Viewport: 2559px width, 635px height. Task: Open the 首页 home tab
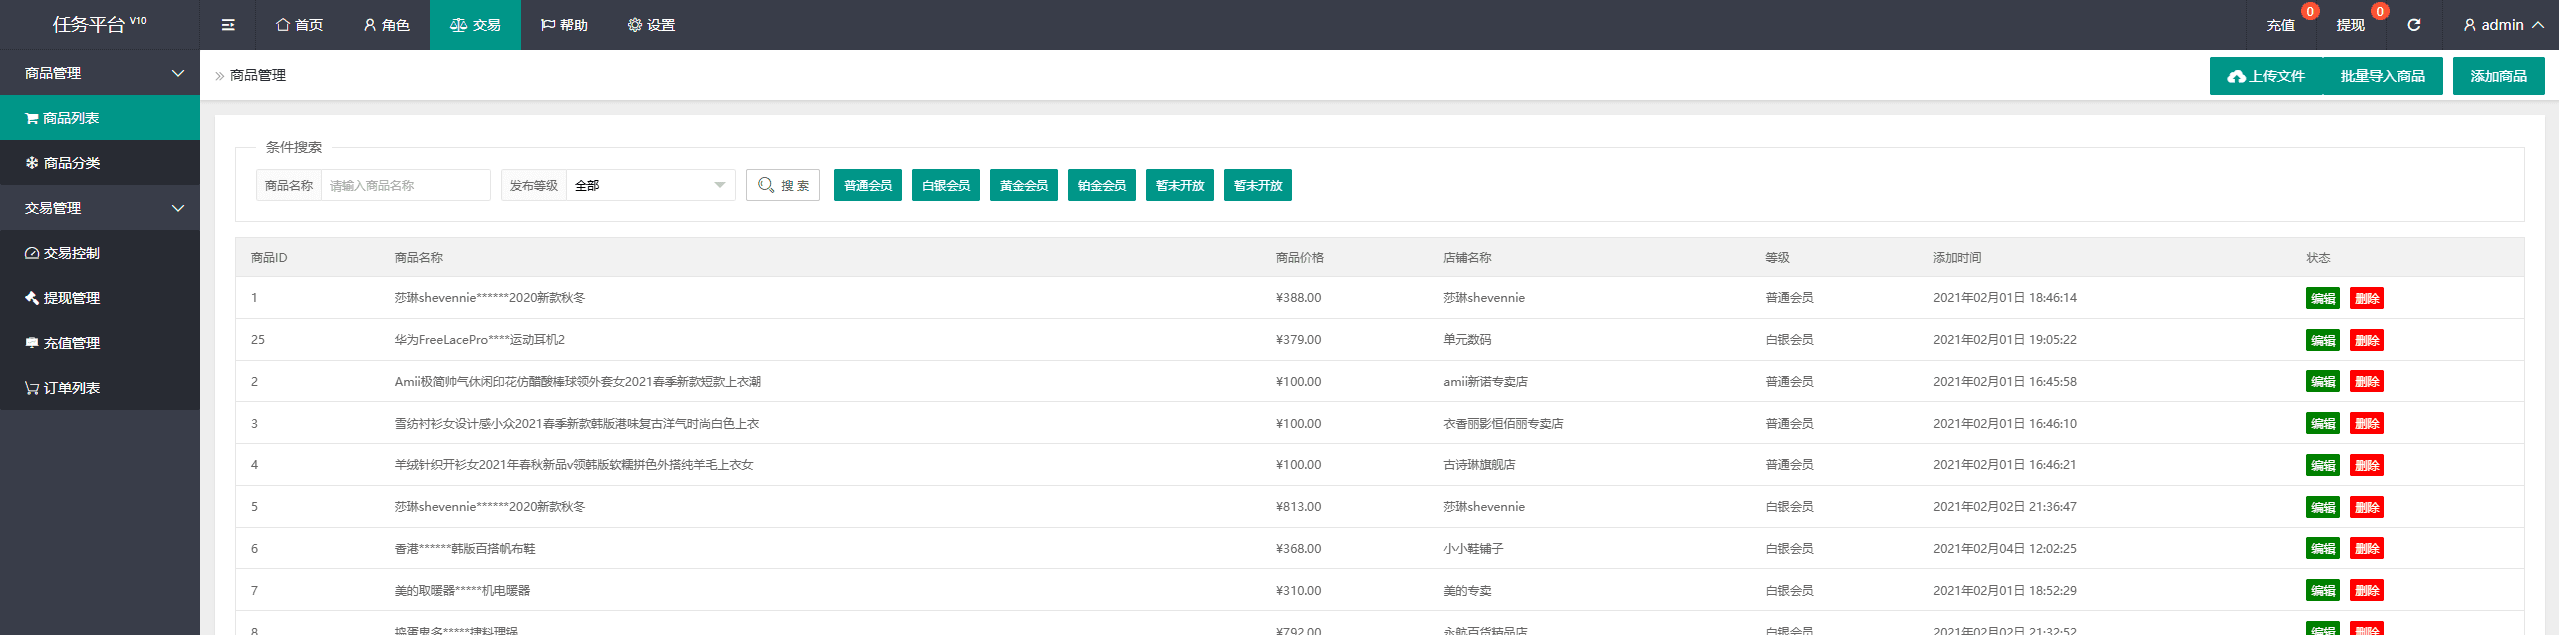[x=300, y=25]
